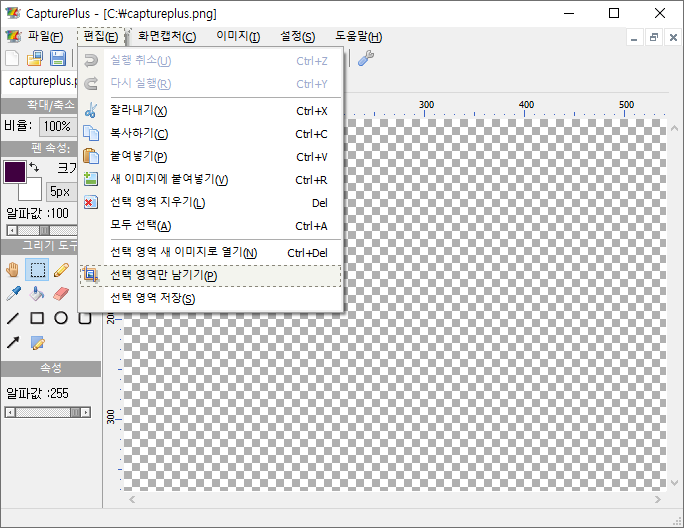The width and height of the screenshot is (684, 528).
Task: Select the hand pan tool
Action: point(13,269)
